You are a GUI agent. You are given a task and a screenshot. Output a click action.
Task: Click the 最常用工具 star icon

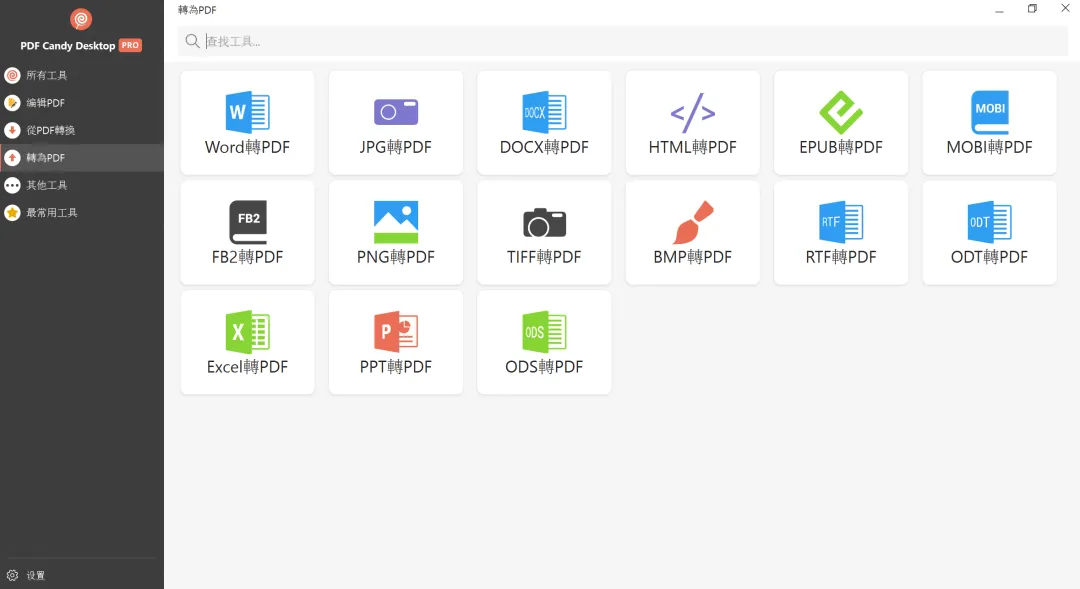coord(12,213)
